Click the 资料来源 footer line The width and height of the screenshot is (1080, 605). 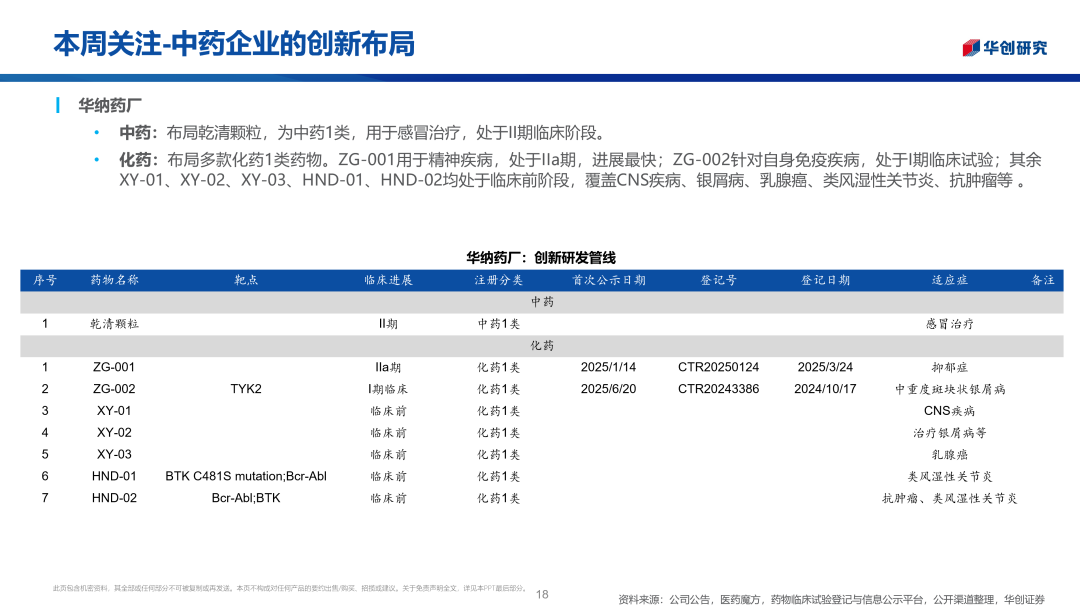click(831, 599)
